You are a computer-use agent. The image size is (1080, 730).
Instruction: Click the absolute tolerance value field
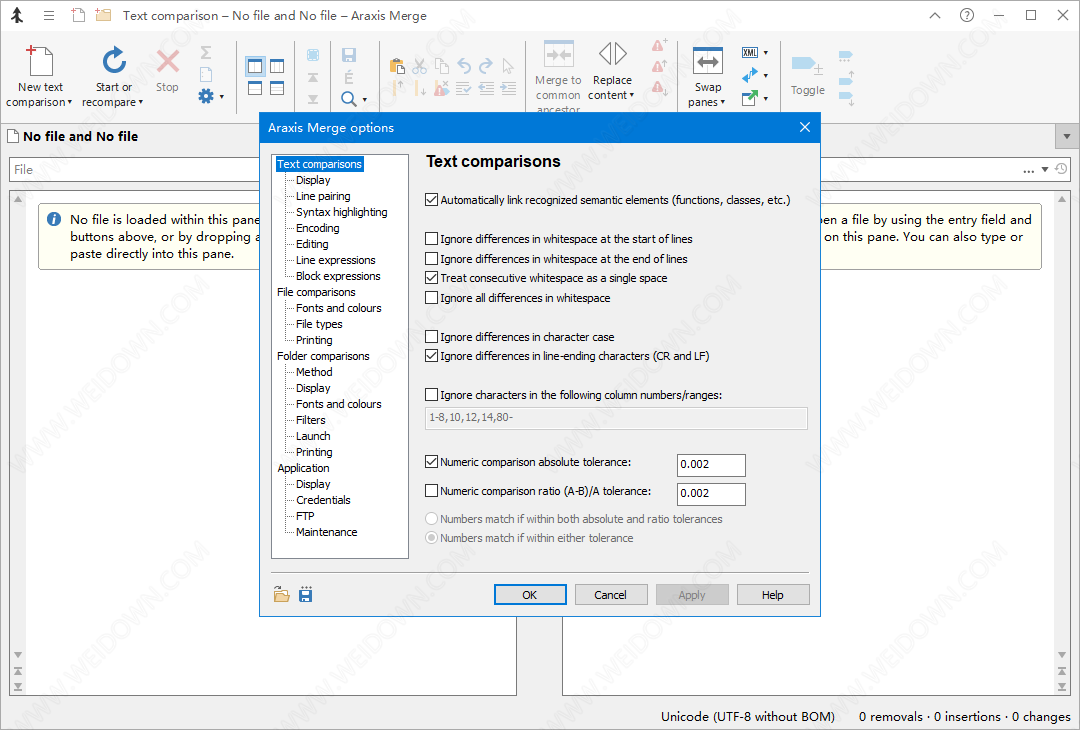point(711,465)
